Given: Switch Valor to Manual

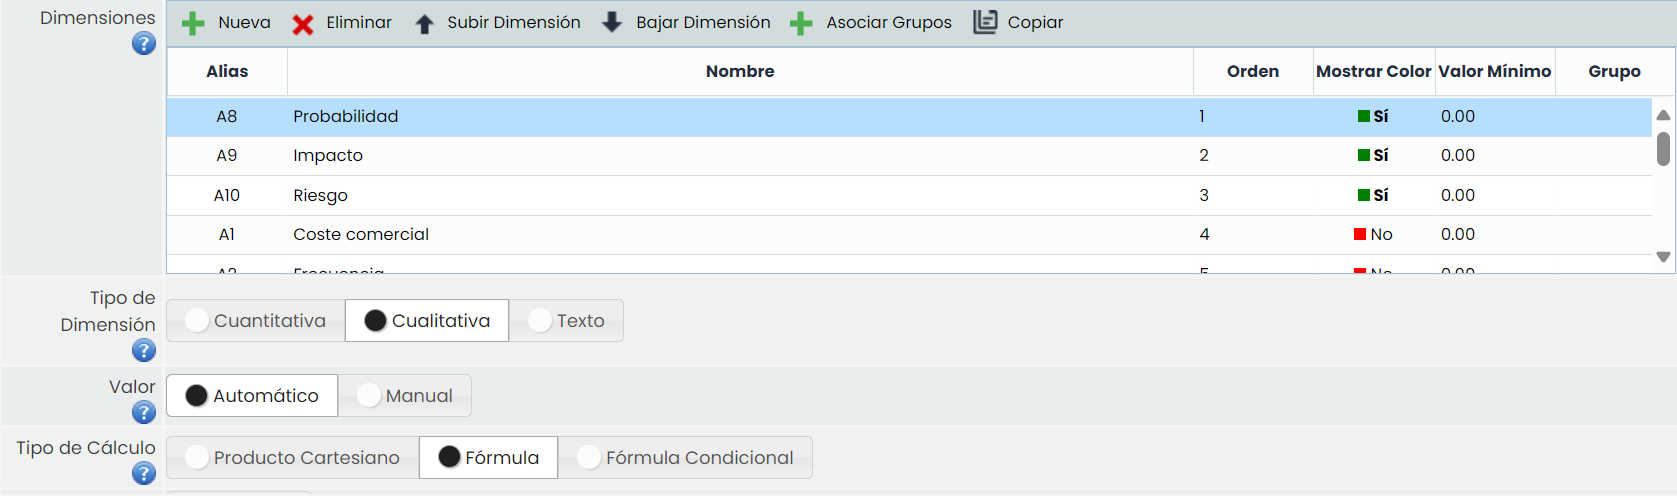Looking at the screenshot, I should coord(404,396).
